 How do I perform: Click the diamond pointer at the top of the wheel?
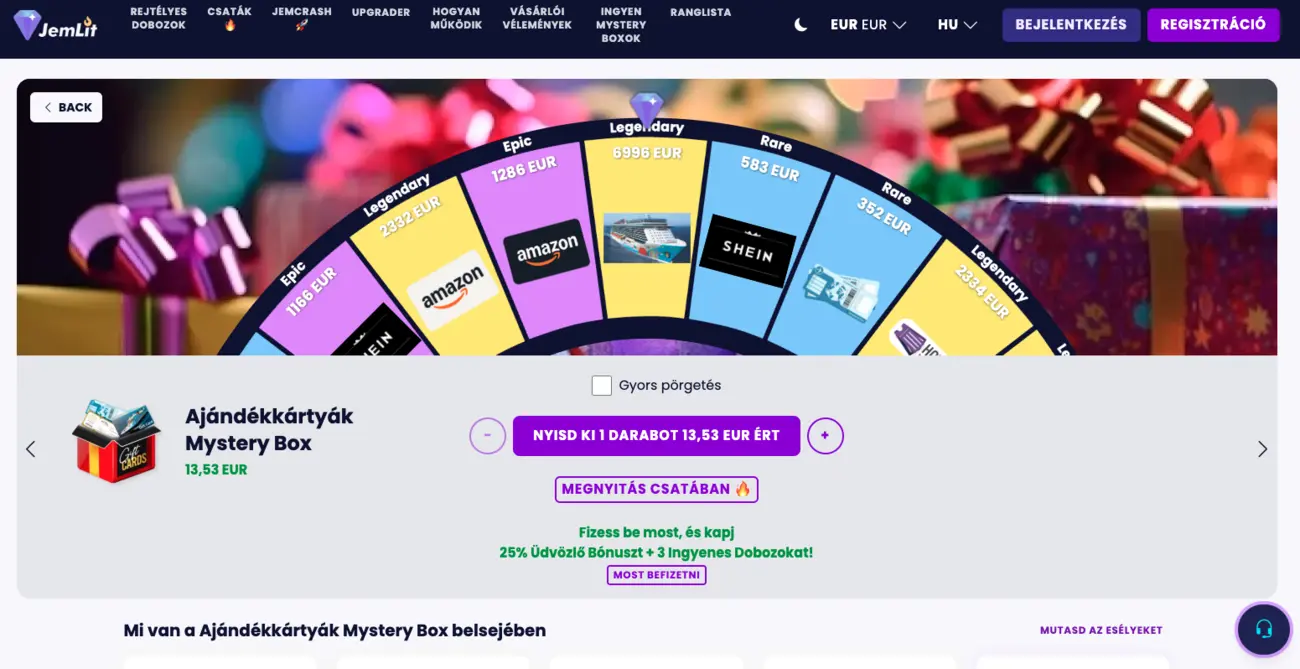(x=647, y=108)
